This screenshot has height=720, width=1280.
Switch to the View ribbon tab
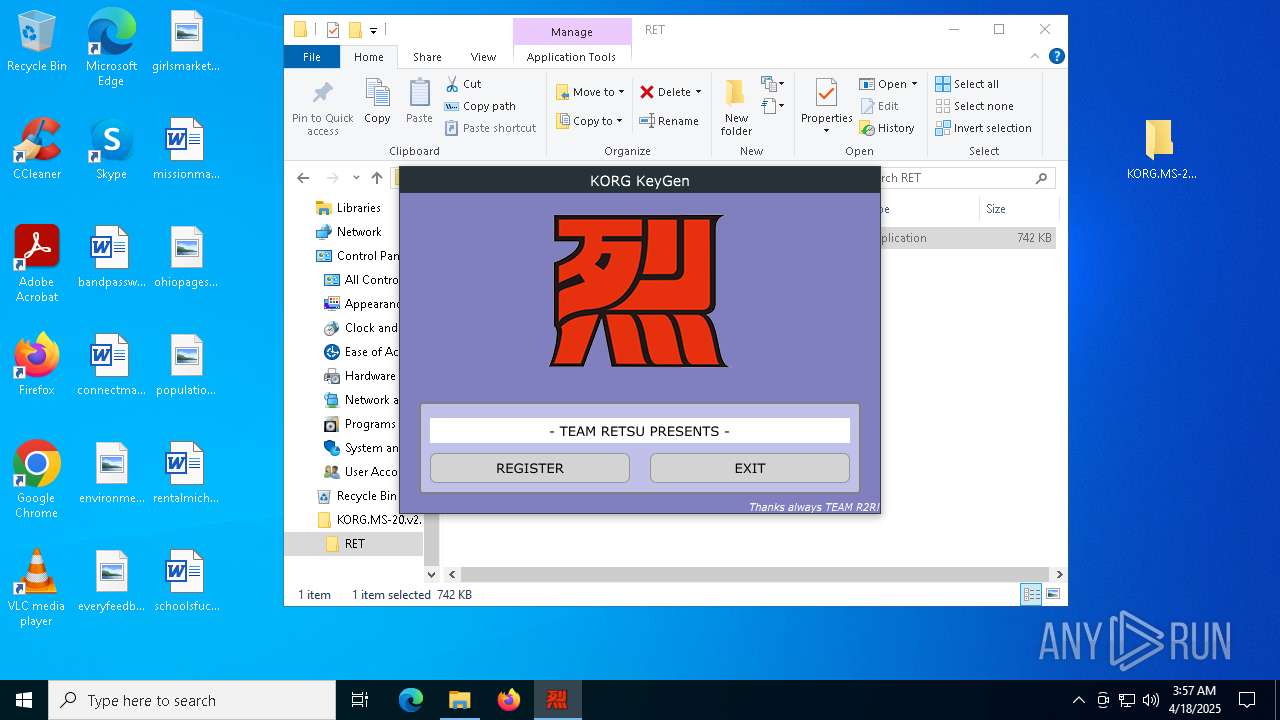[x=483, y=57]
